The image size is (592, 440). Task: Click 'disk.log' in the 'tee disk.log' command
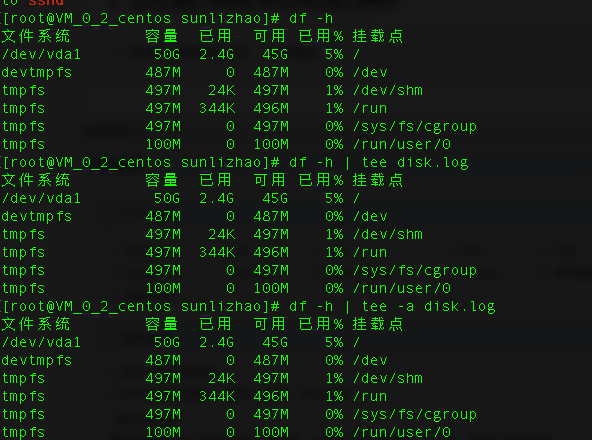pyautogui.click(x=433, y=163)
